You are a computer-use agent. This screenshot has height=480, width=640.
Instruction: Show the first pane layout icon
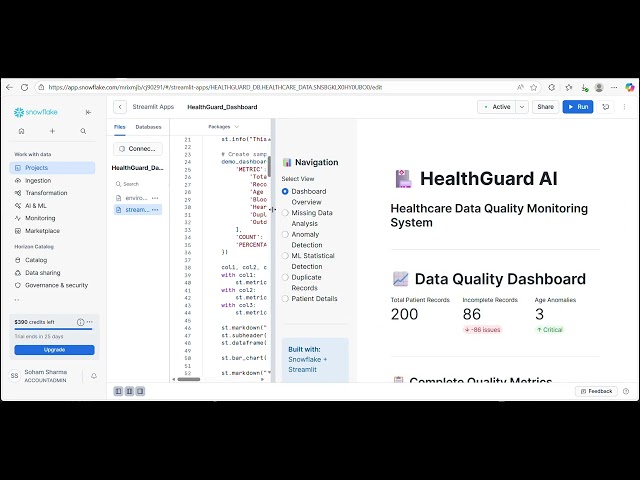(x=118, y=391)
